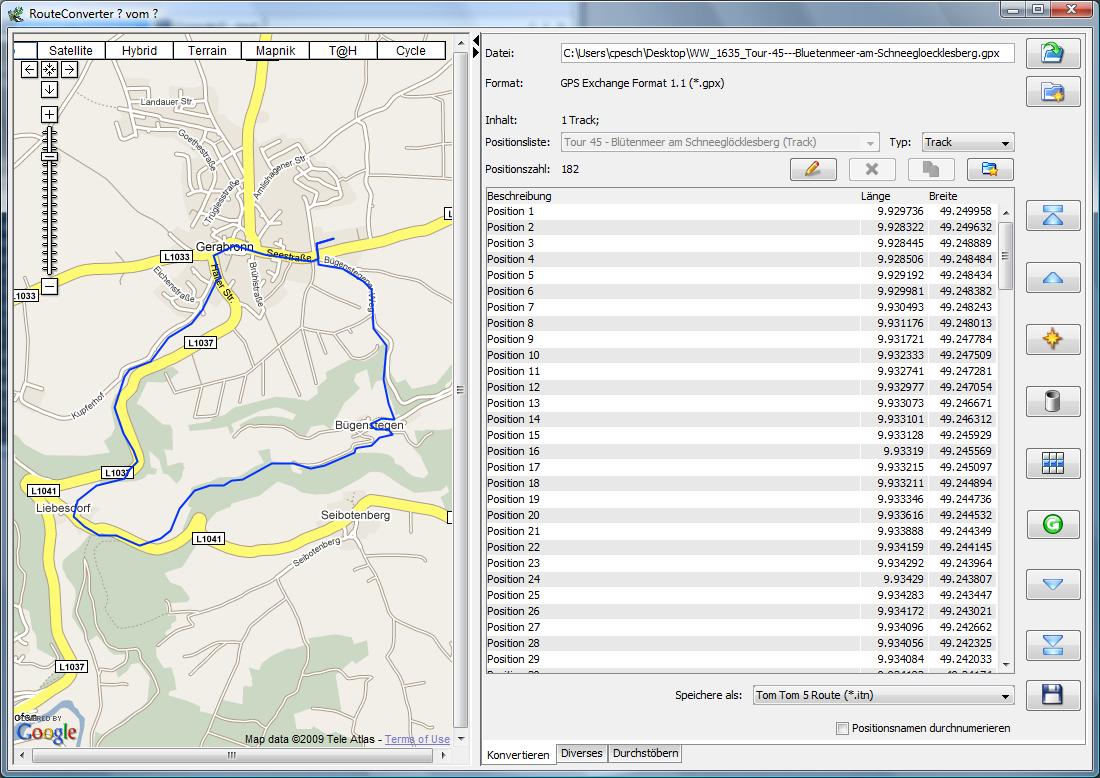The image size is (1100, 778).
Task: Open the Durchstöbern tab
Action: coord(645,753)
